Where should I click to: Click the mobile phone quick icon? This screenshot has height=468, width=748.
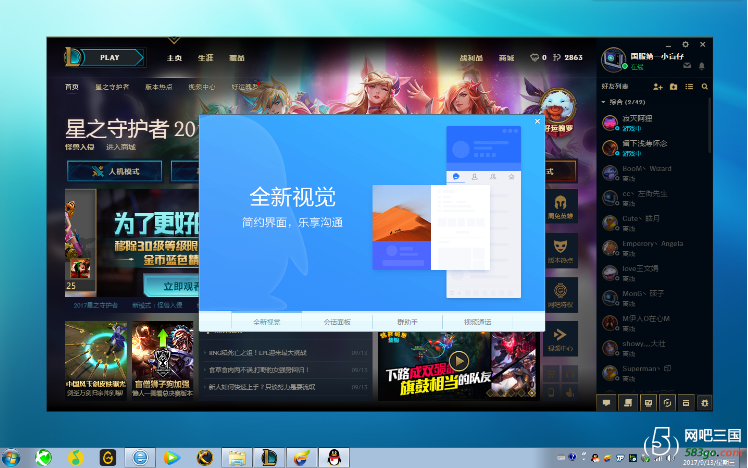(551, 392)
